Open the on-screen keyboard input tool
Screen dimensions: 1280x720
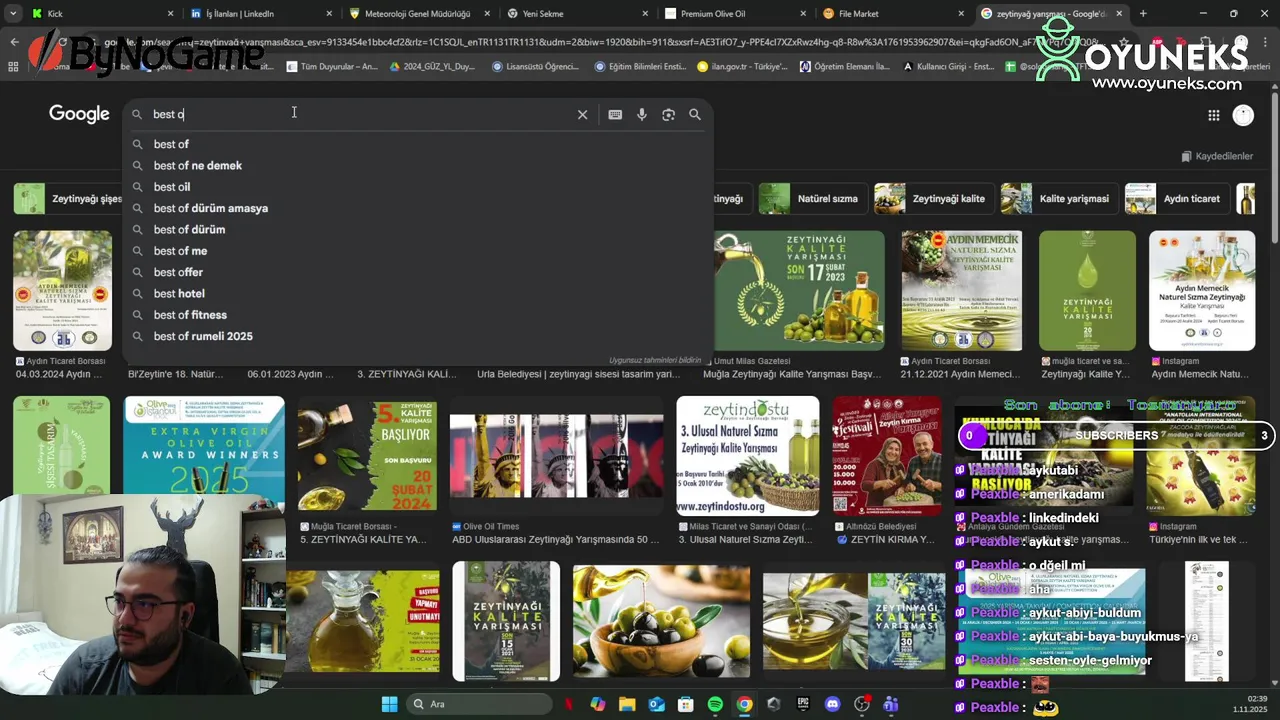point(615,115)
